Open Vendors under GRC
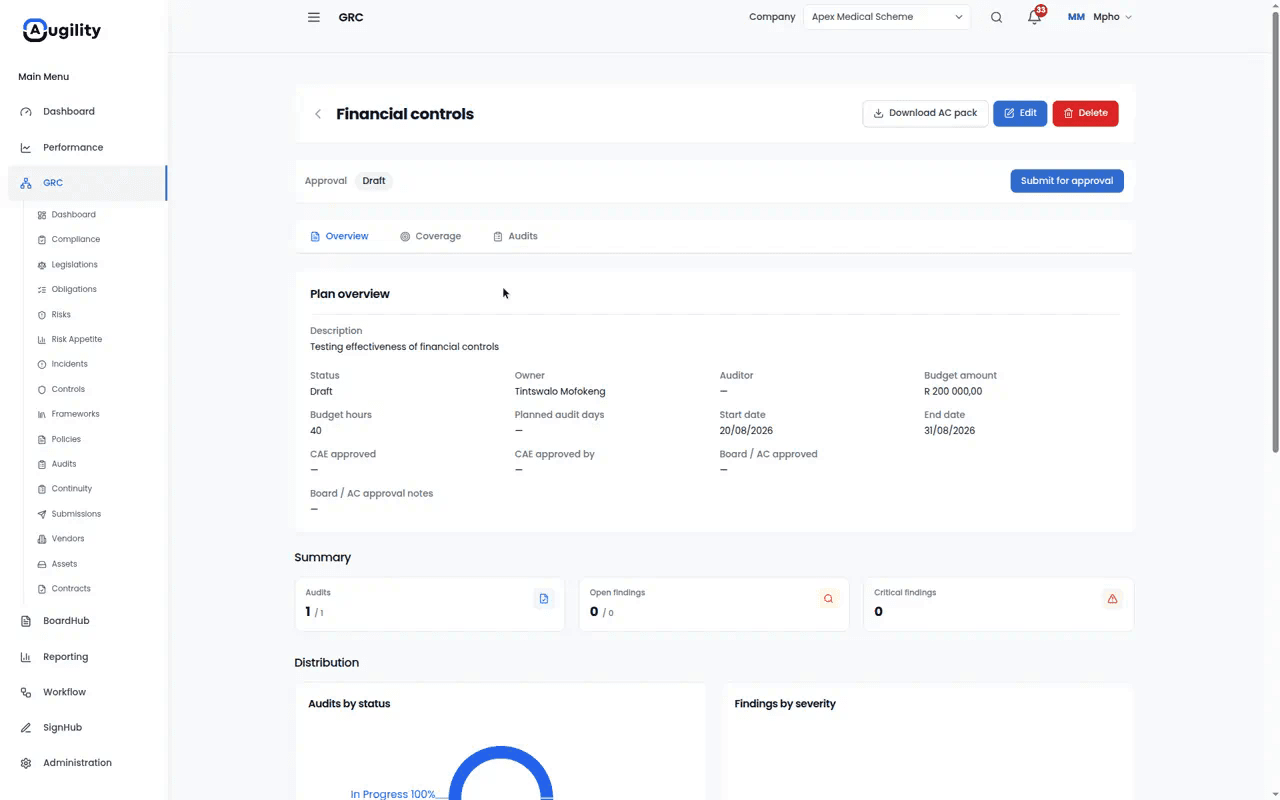Viewport: 1280px width, 800px height. (68, 539)
